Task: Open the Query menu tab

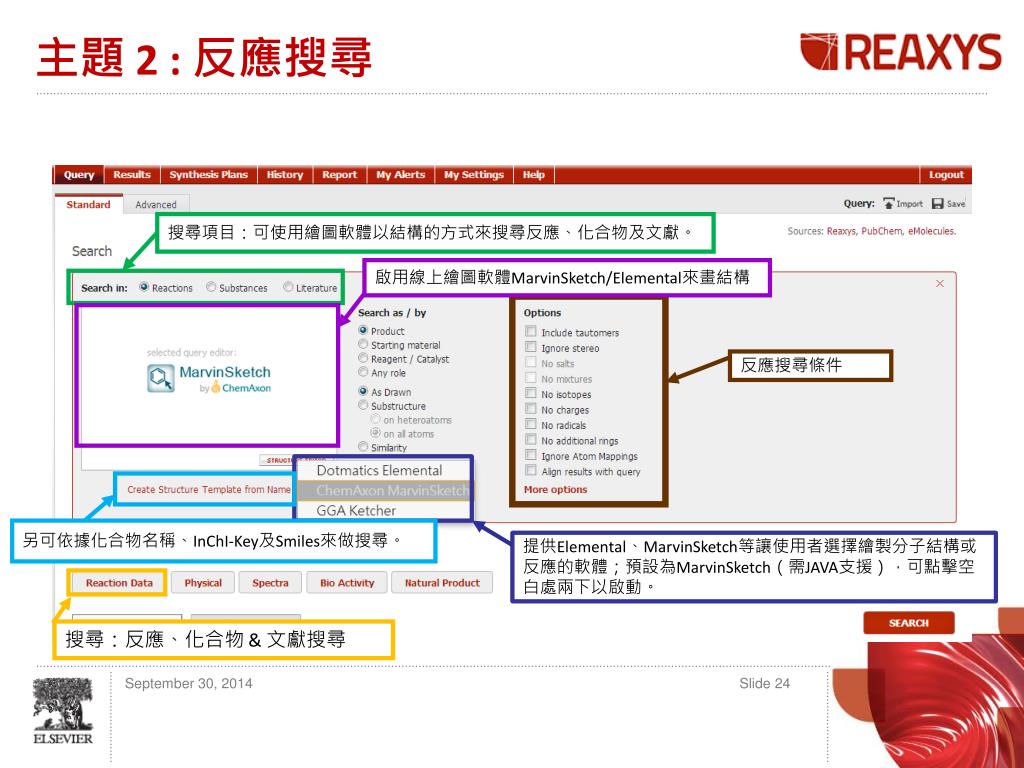Action: click(79, 174)
